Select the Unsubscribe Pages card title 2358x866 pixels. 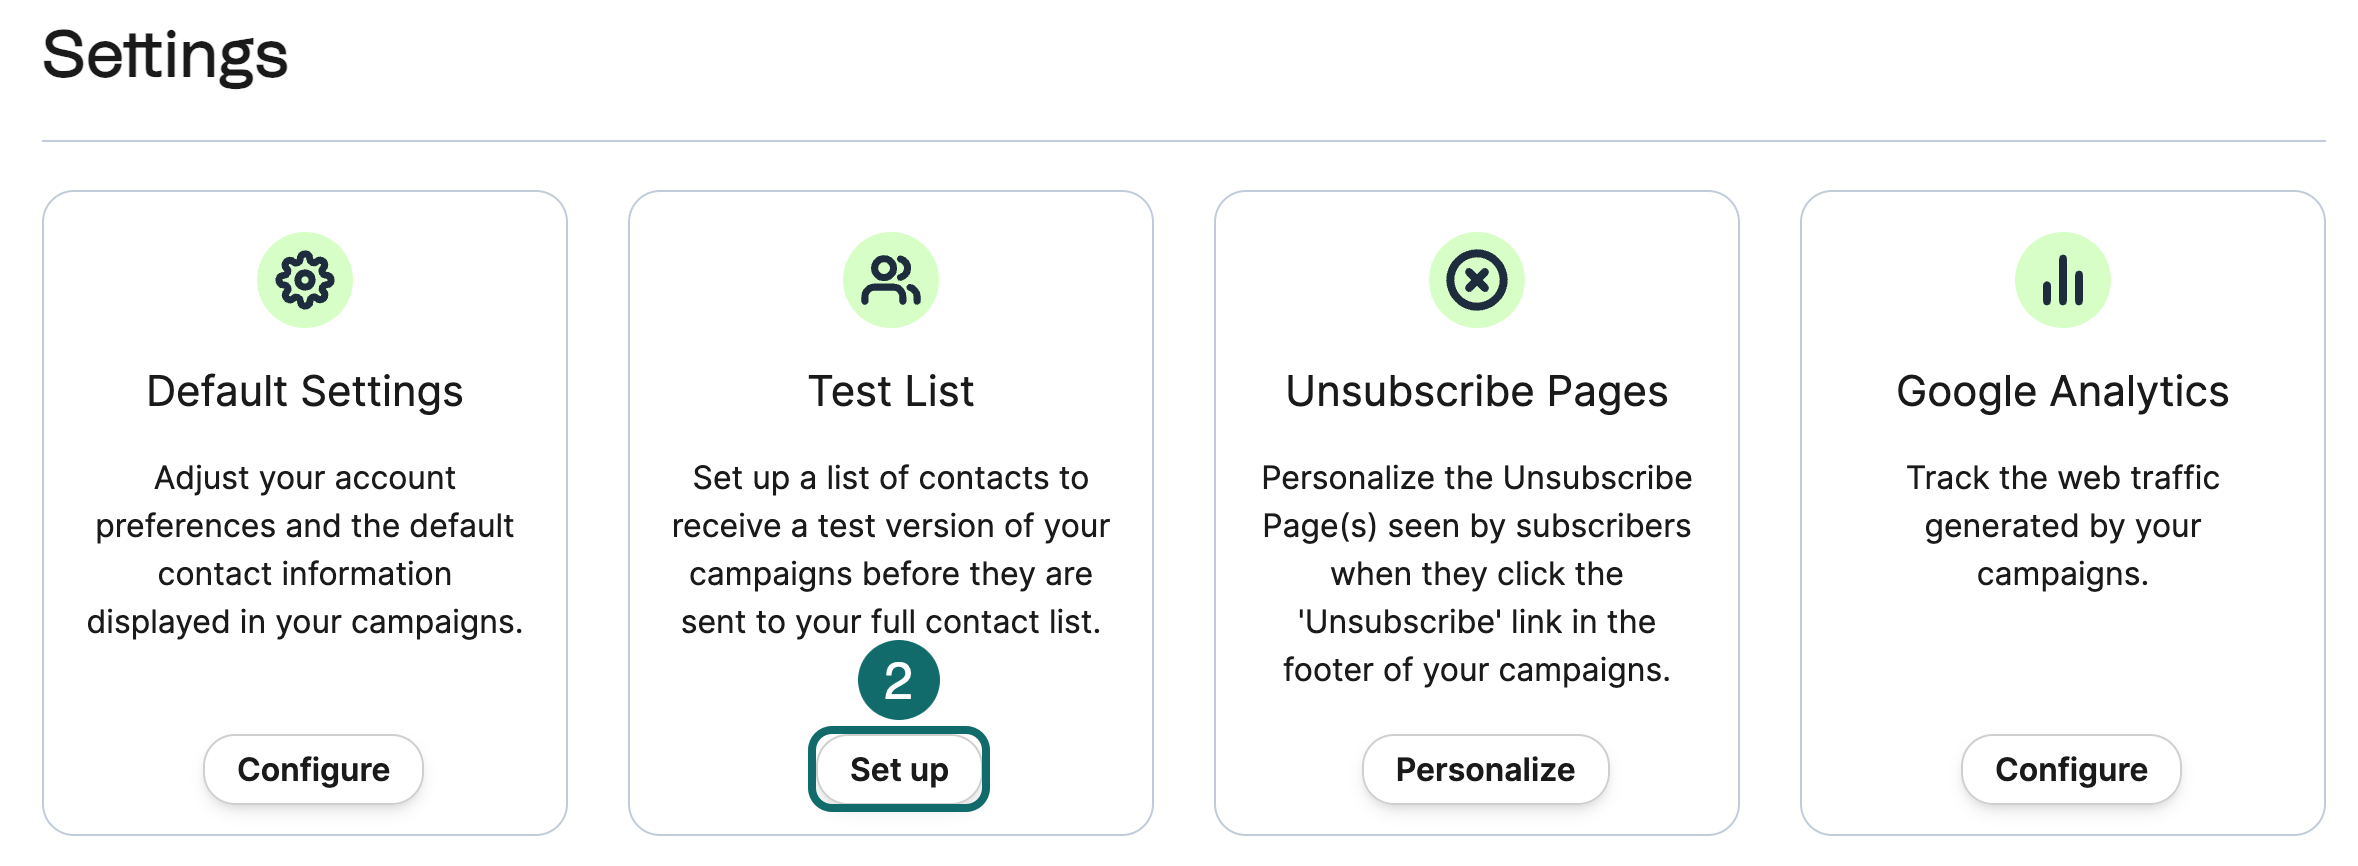point(1476,391)
